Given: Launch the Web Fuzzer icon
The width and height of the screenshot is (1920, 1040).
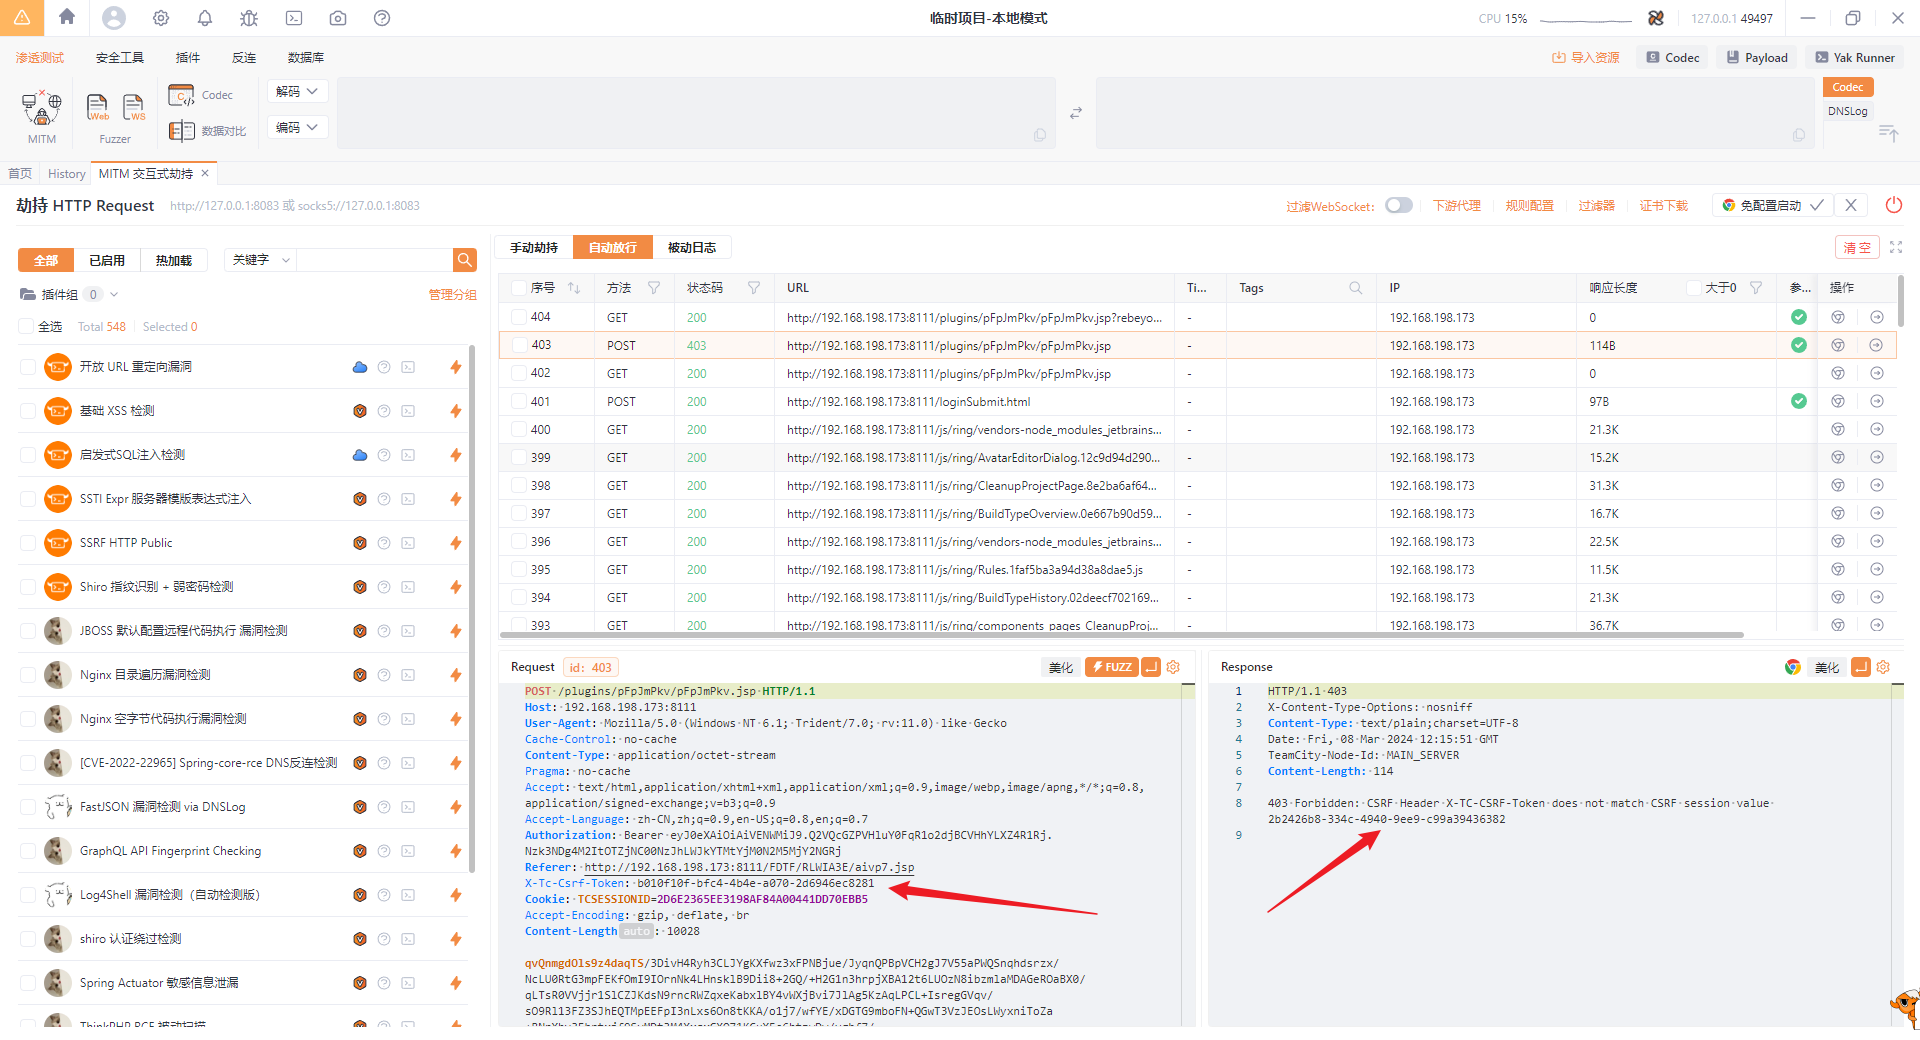Looking at the screenshot, I should pyautogui.click(x=98, y=107).
